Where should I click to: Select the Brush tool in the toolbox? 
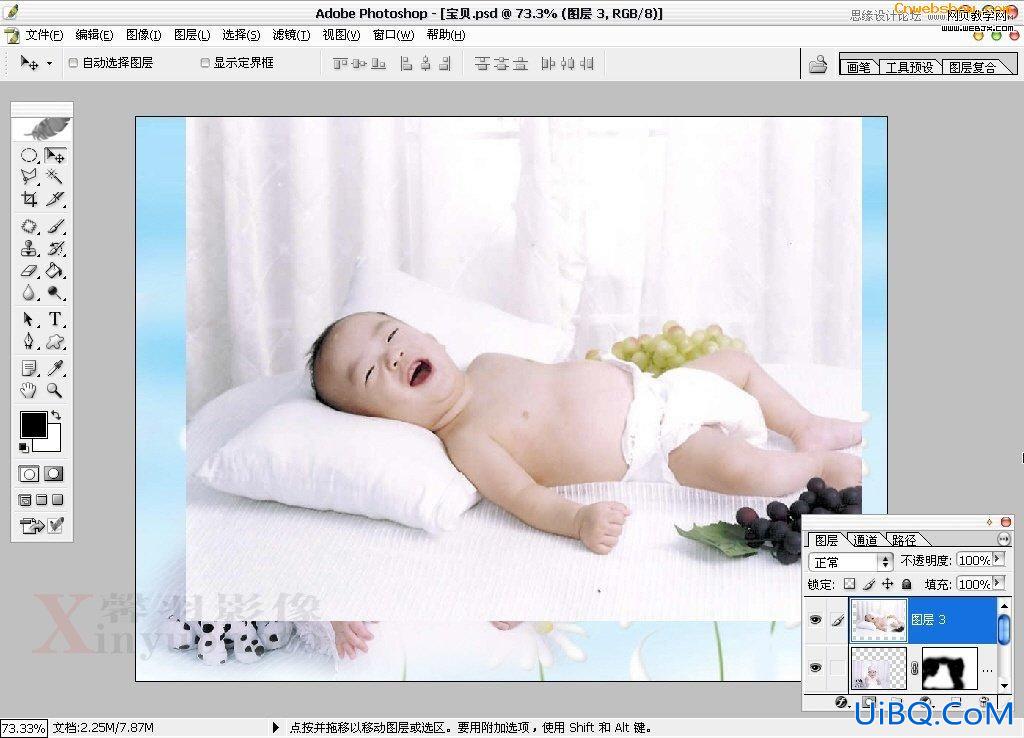[x=55, y=227]
